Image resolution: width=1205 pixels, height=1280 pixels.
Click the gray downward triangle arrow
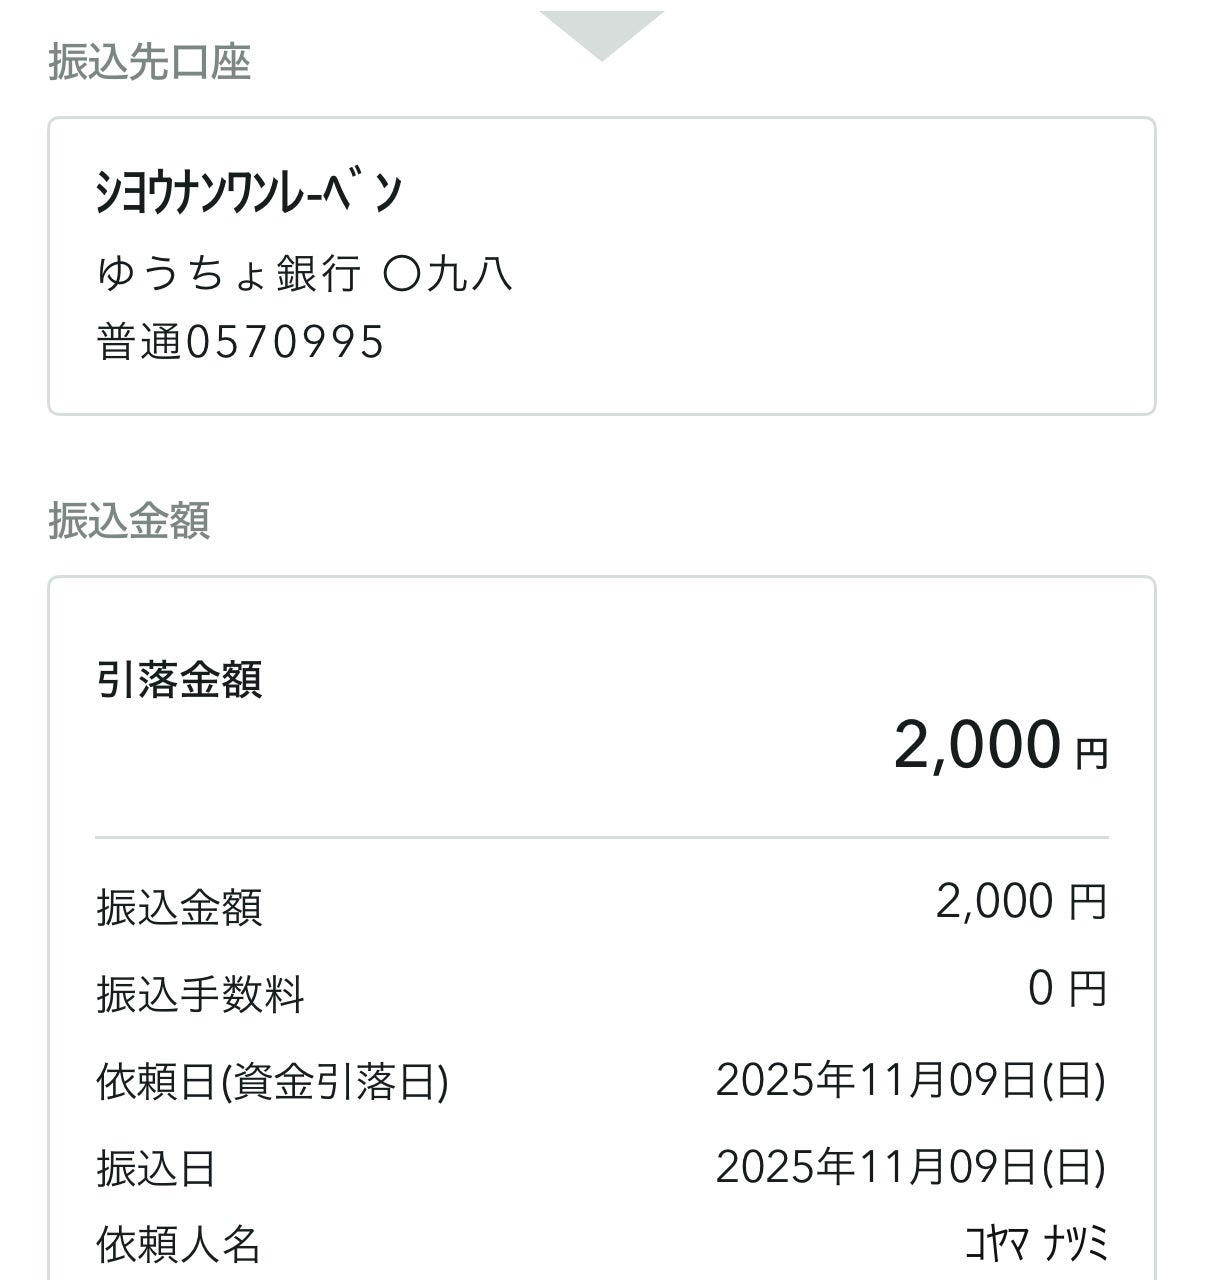tap(601, 33)
